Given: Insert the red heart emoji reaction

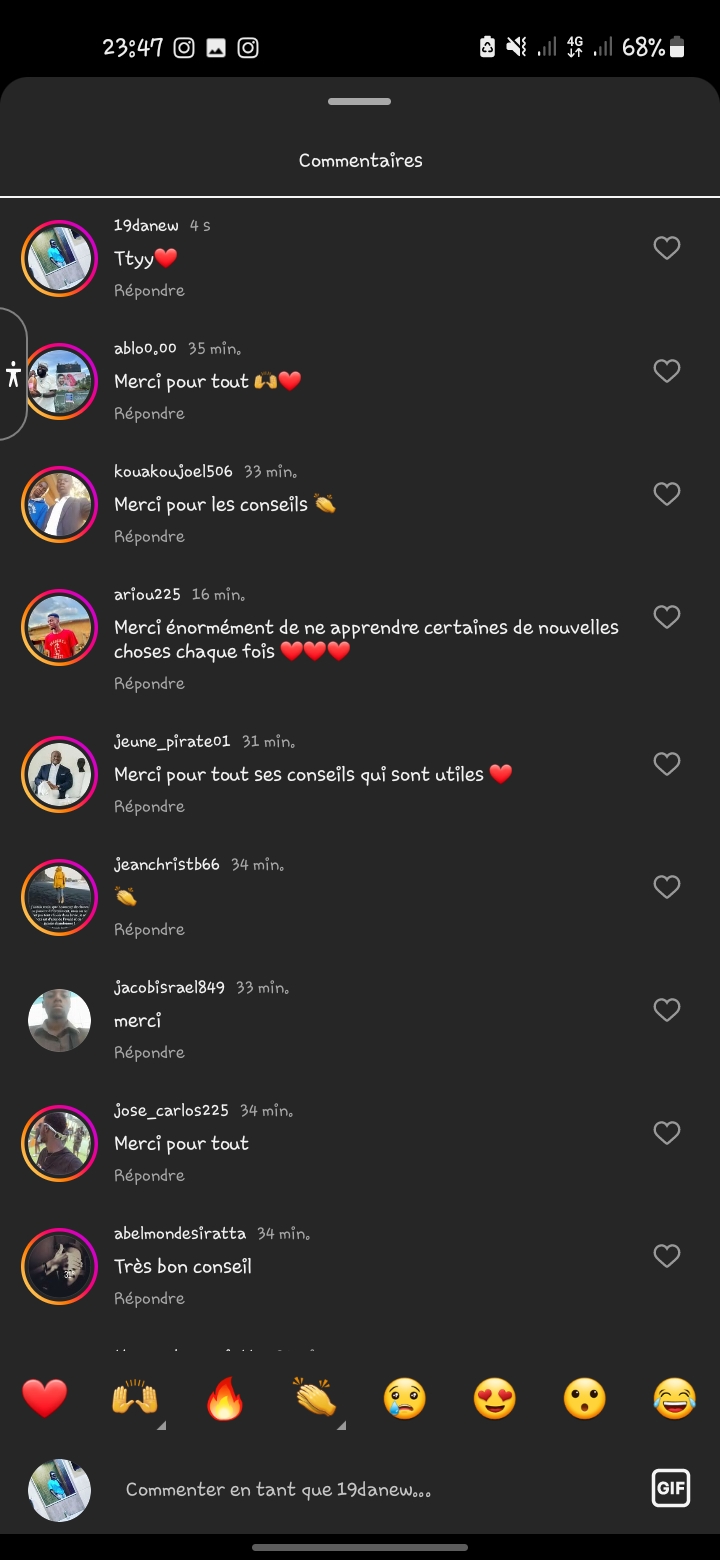Looking at the screenshot, I should tap(45, 1398).
